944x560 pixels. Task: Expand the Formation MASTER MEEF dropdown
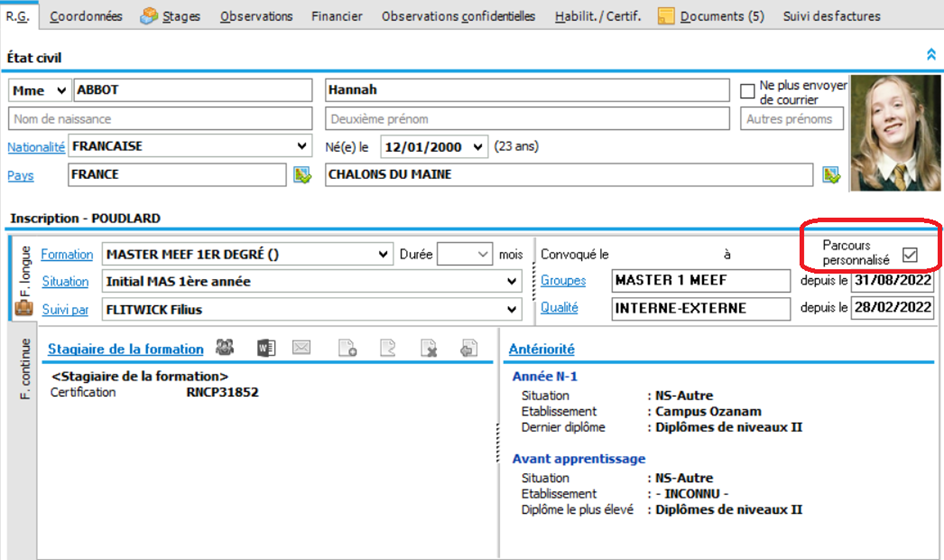click(x=384, y=254)
